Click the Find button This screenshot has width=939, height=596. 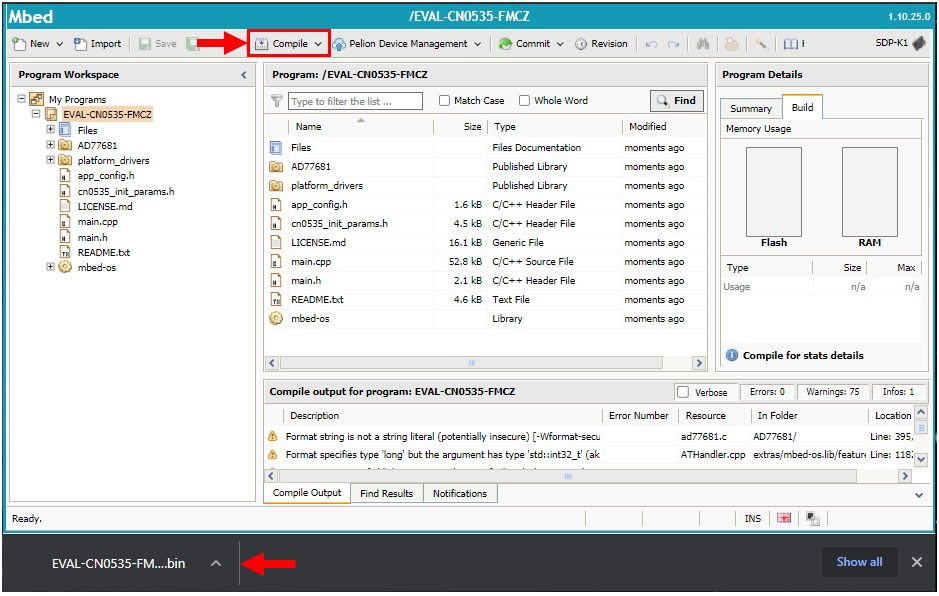[x=676, y=101]
